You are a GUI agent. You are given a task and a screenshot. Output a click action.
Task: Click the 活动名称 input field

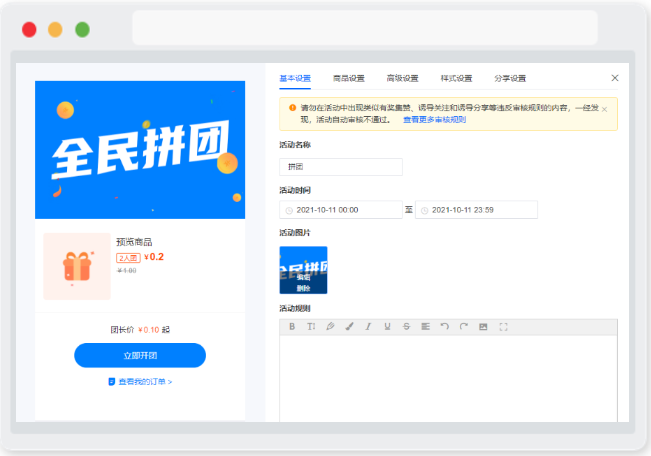point(341,167)
